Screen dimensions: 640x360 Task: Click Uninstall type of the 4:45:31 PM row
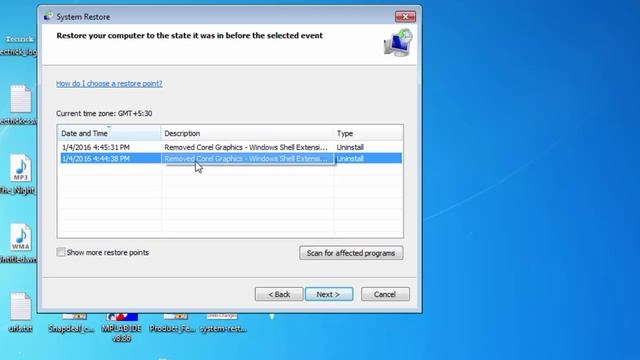click(x=350, y=147)
